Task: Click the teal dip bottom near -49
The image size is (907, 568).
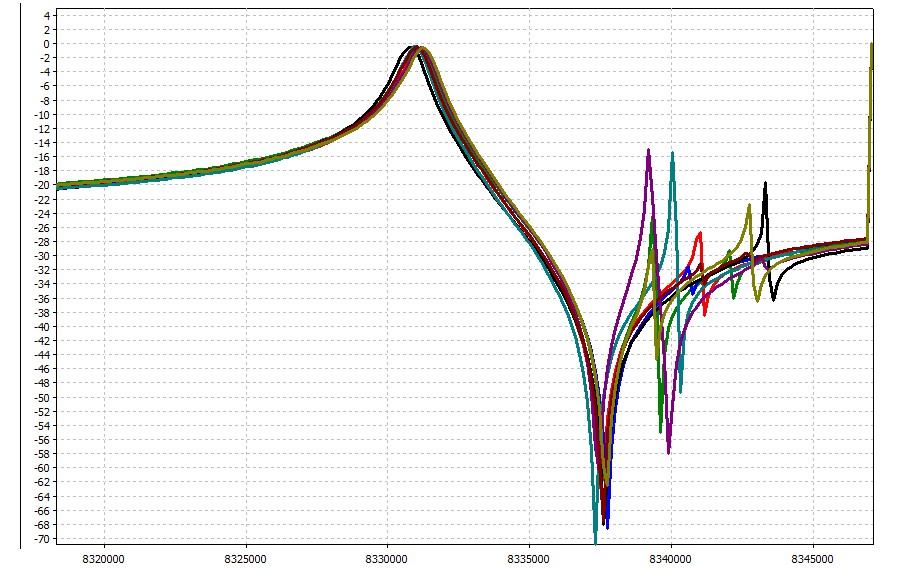Action: point(681,390)
